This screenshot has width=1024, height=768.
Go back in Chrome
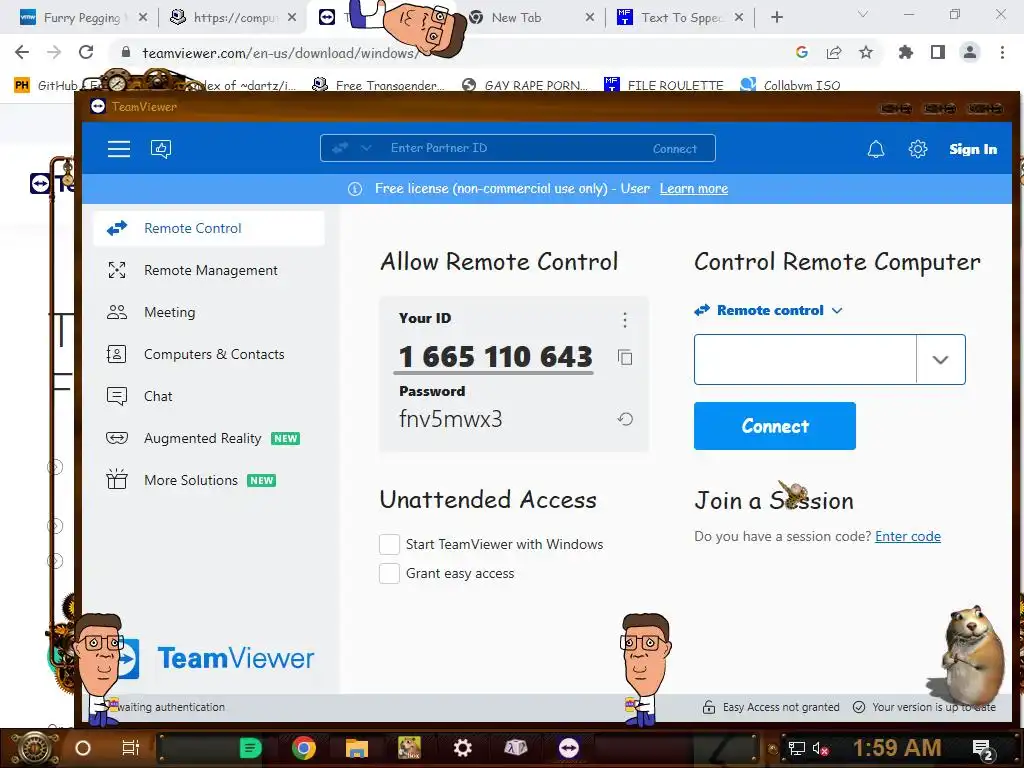click(x=22, y=52)
